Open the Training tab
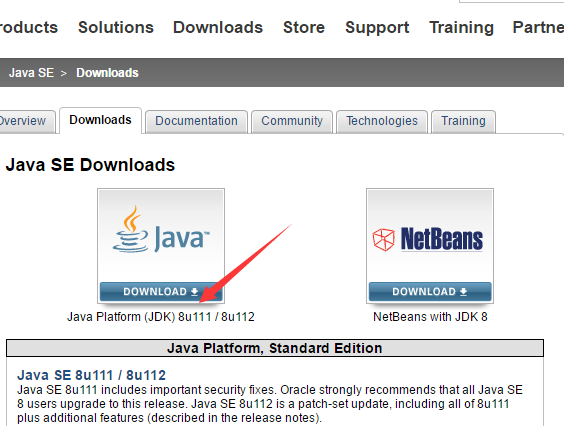564x426 pixels. click(x=463, y=121)
